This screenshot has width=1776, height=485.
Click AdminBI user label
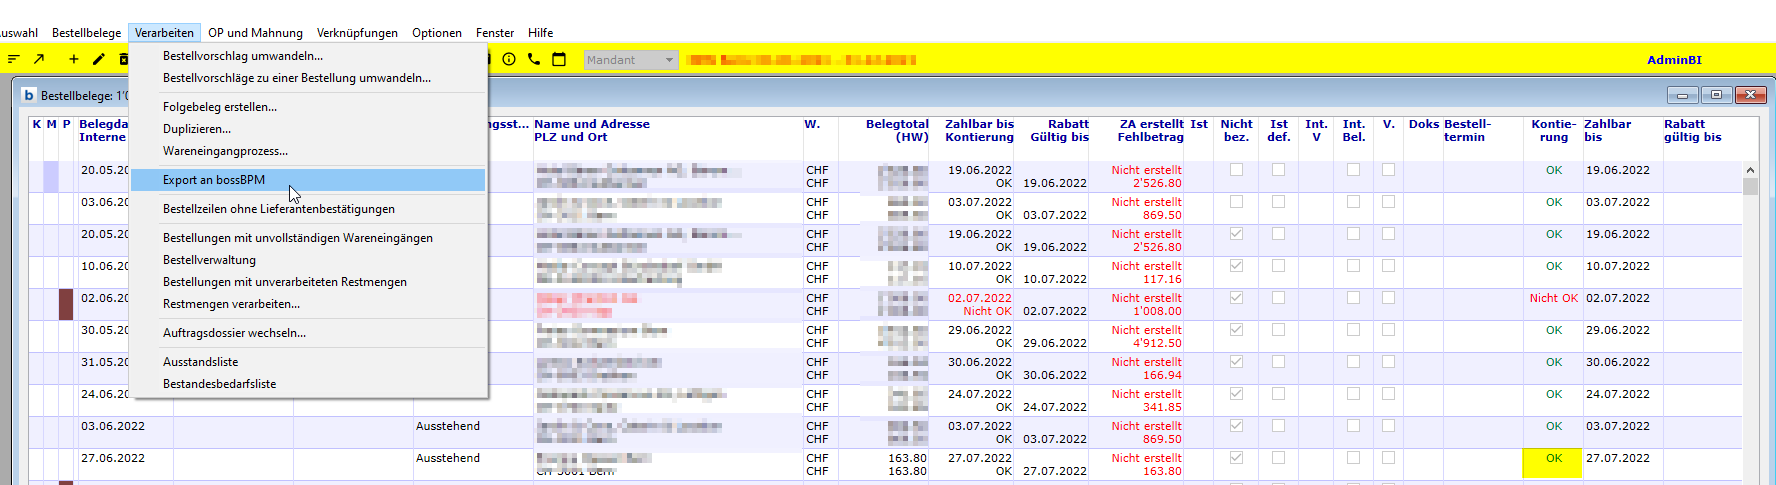point(1674,60)
